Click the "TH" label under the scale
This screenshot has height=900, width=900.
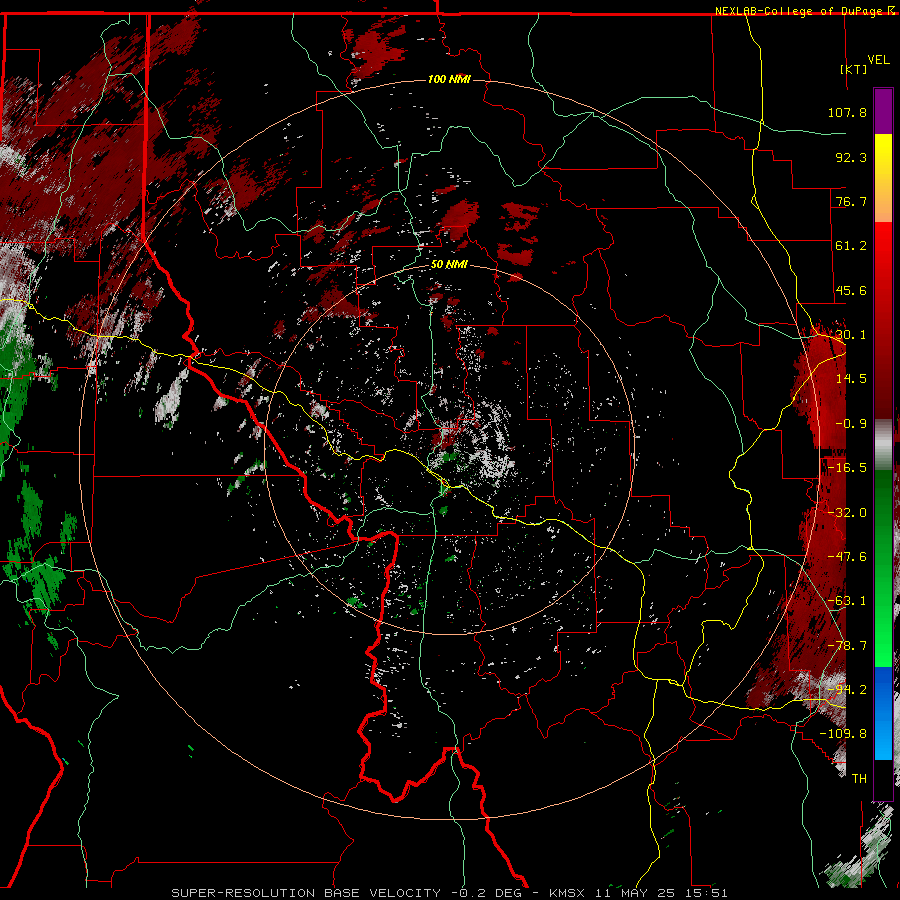[x=859, y=779]
